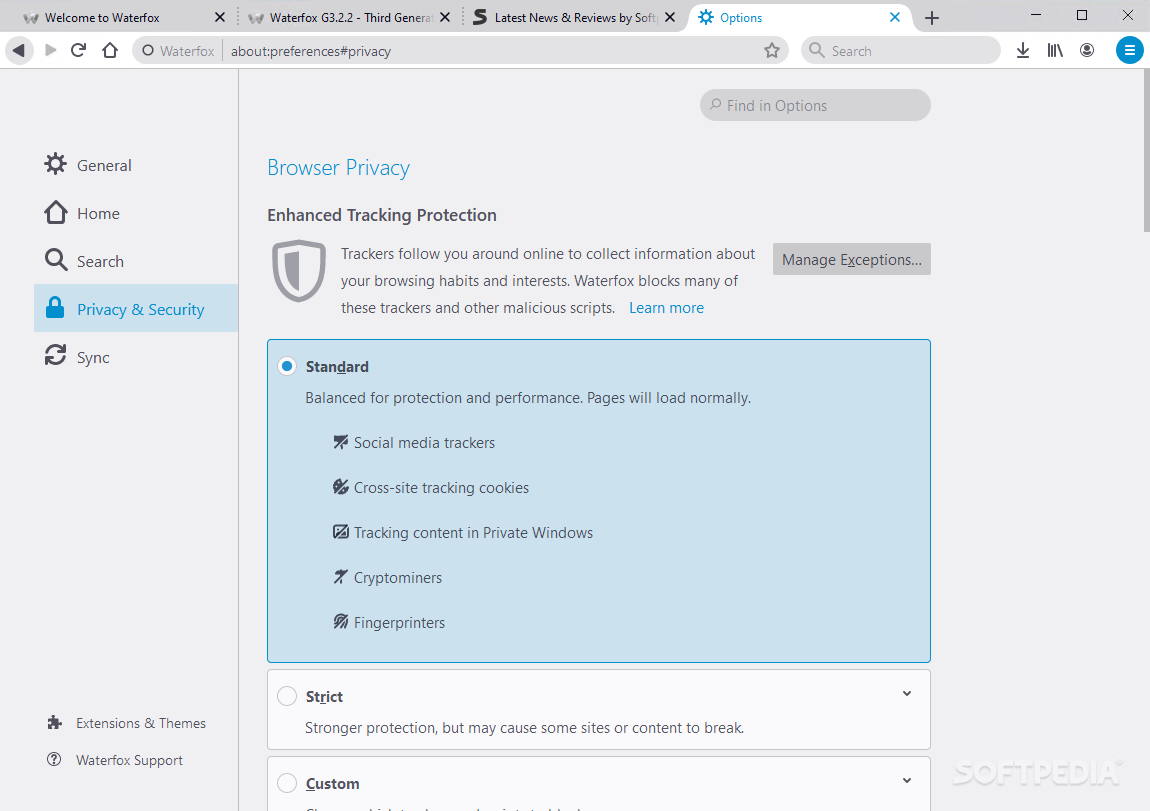Screen dimensions: 1150x811
Task: Open Waterfox Support help icon
Action: [x=54, y=760]
